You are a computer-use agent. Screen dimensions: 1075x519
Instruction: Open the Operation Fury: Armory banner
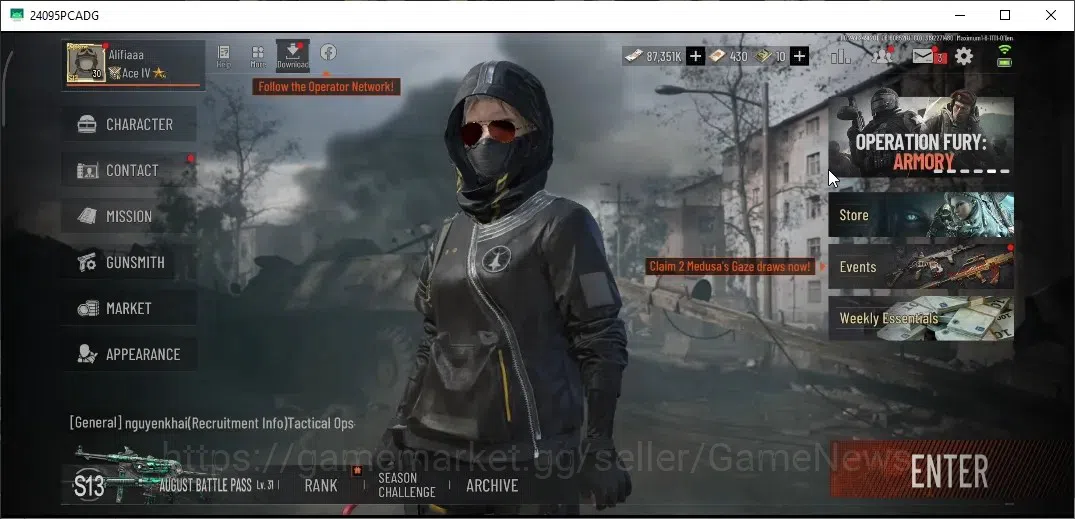click(x=921, y=137)
